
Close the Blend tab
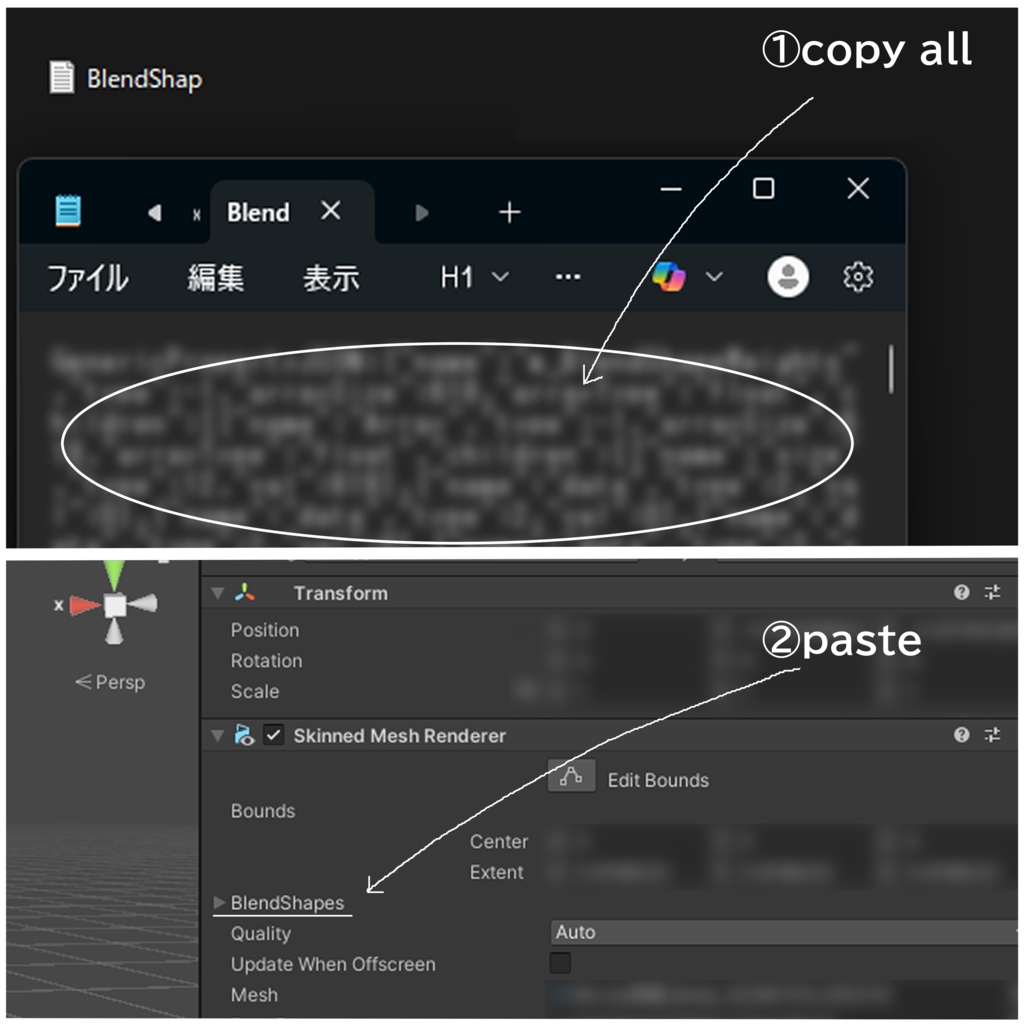[331, 210]
